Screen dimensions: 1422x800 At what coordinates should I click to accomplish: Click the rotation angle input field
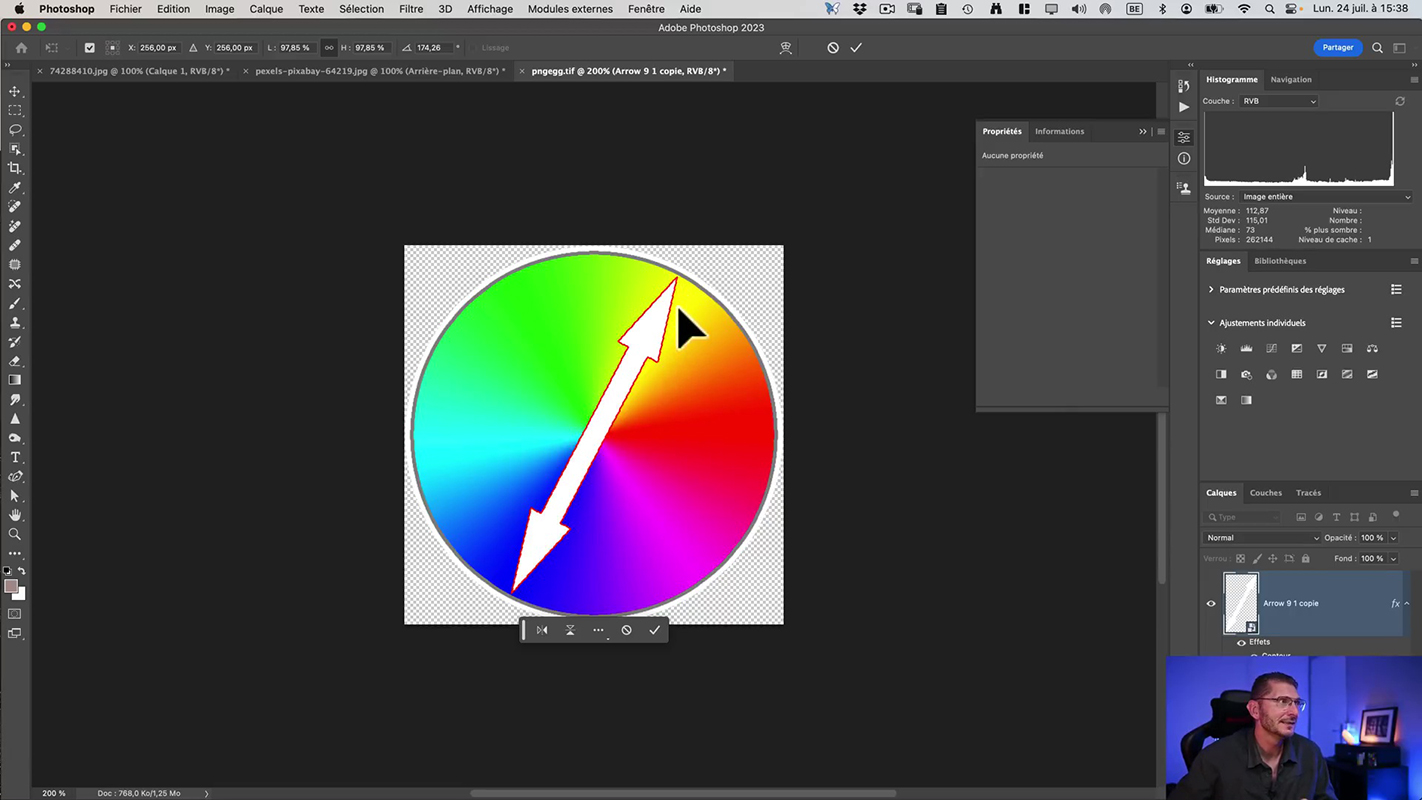431,48
